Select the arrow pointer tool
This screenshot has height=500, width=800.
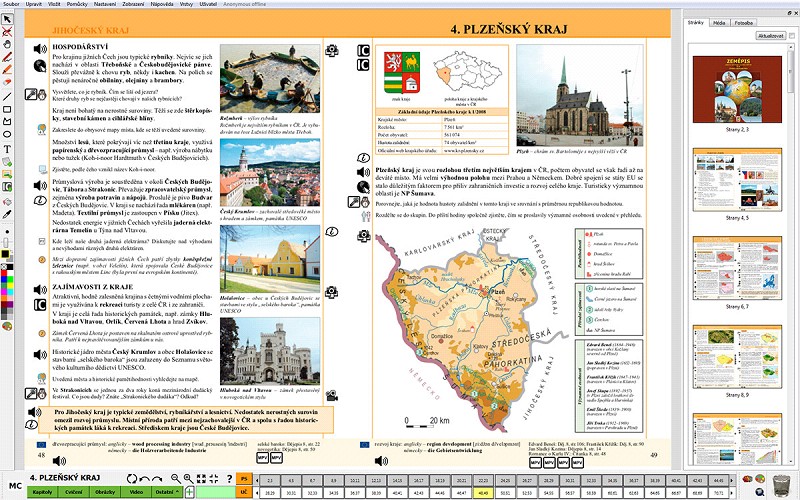point(7,19)
